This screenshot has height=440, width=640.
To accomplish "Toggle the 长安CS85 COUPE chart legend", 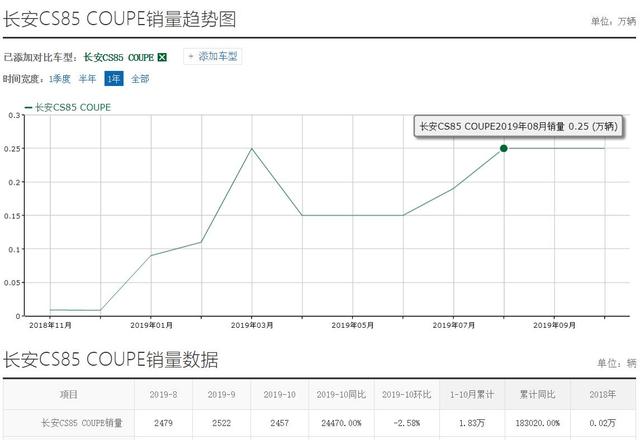I will click(68, 107).
